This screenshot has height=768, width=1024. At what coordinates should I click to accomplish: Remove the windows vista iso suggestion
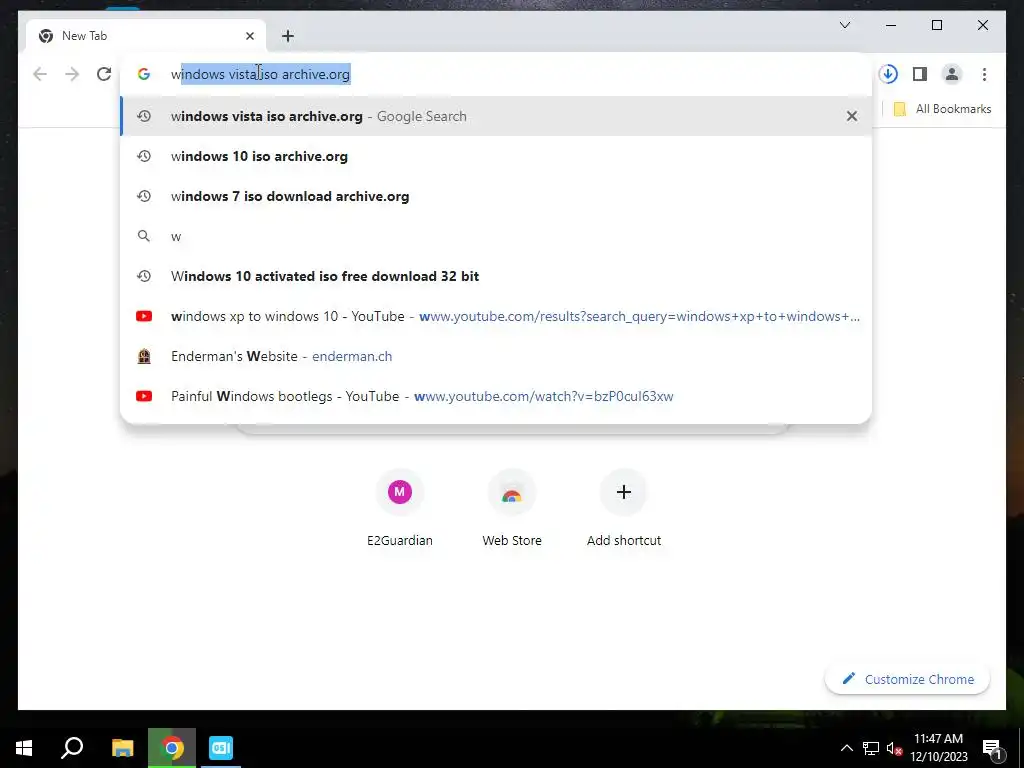pyautogui.click(x=852, y=116)
